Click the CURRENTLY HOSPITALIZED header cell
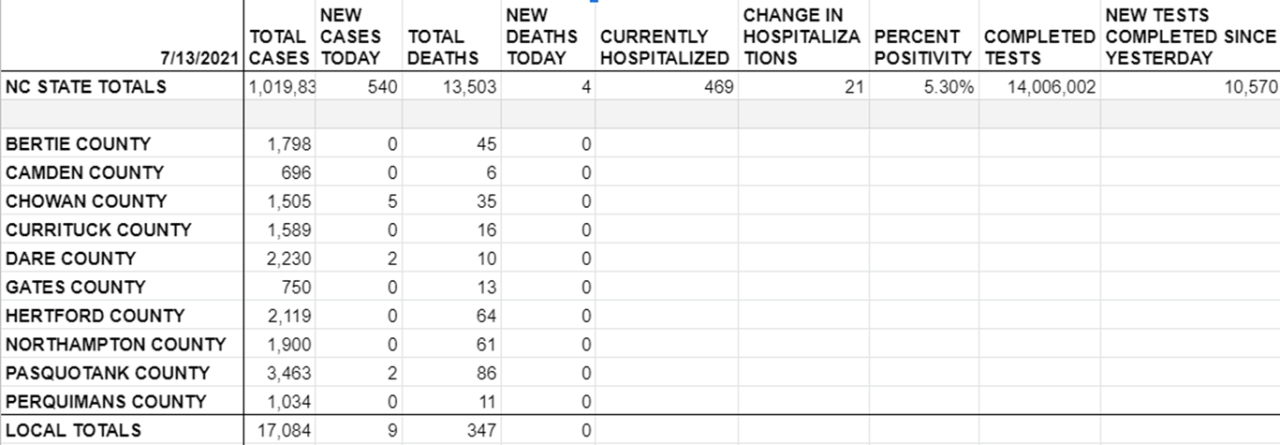 665,48
